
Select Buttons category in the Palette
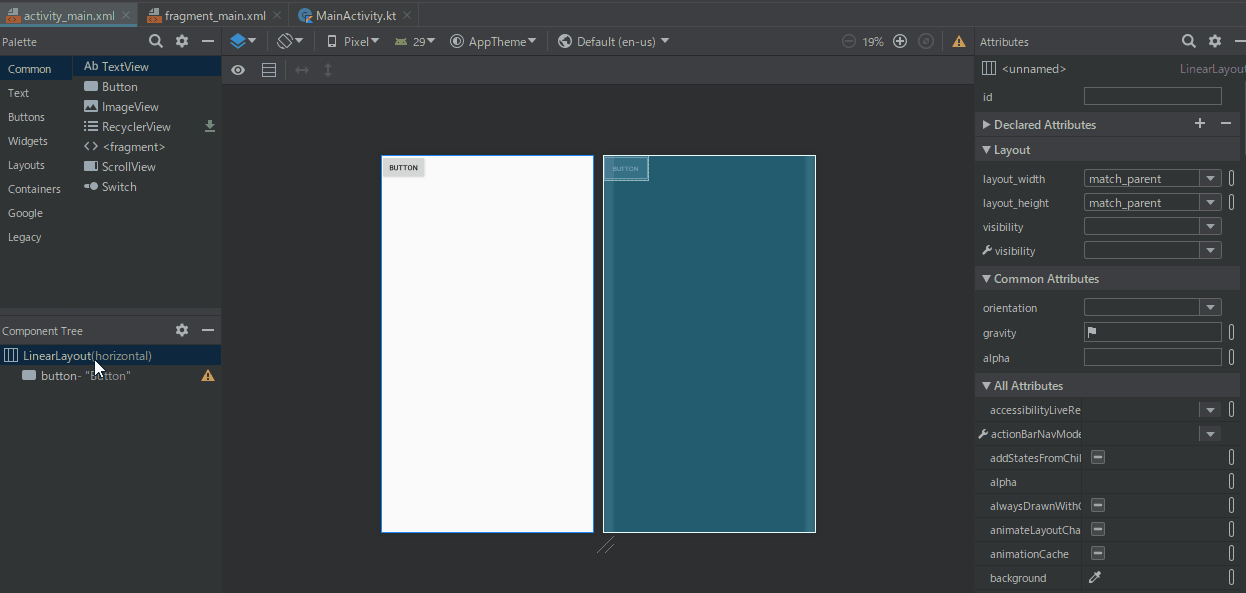(x=26, y=116)
